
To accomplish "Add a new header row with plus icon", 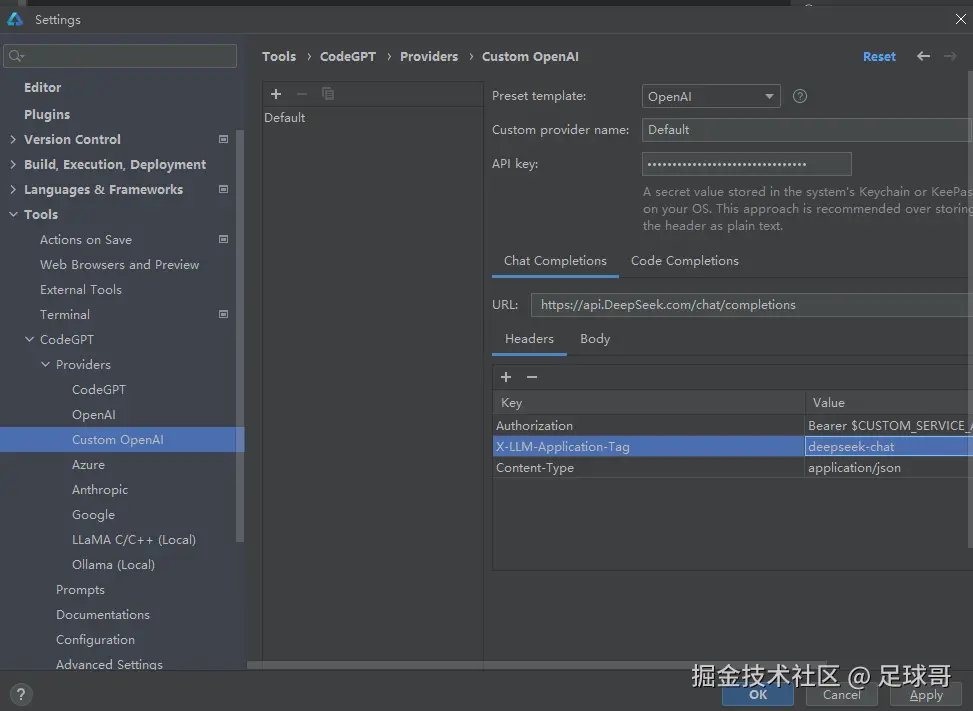I will 506,377.
